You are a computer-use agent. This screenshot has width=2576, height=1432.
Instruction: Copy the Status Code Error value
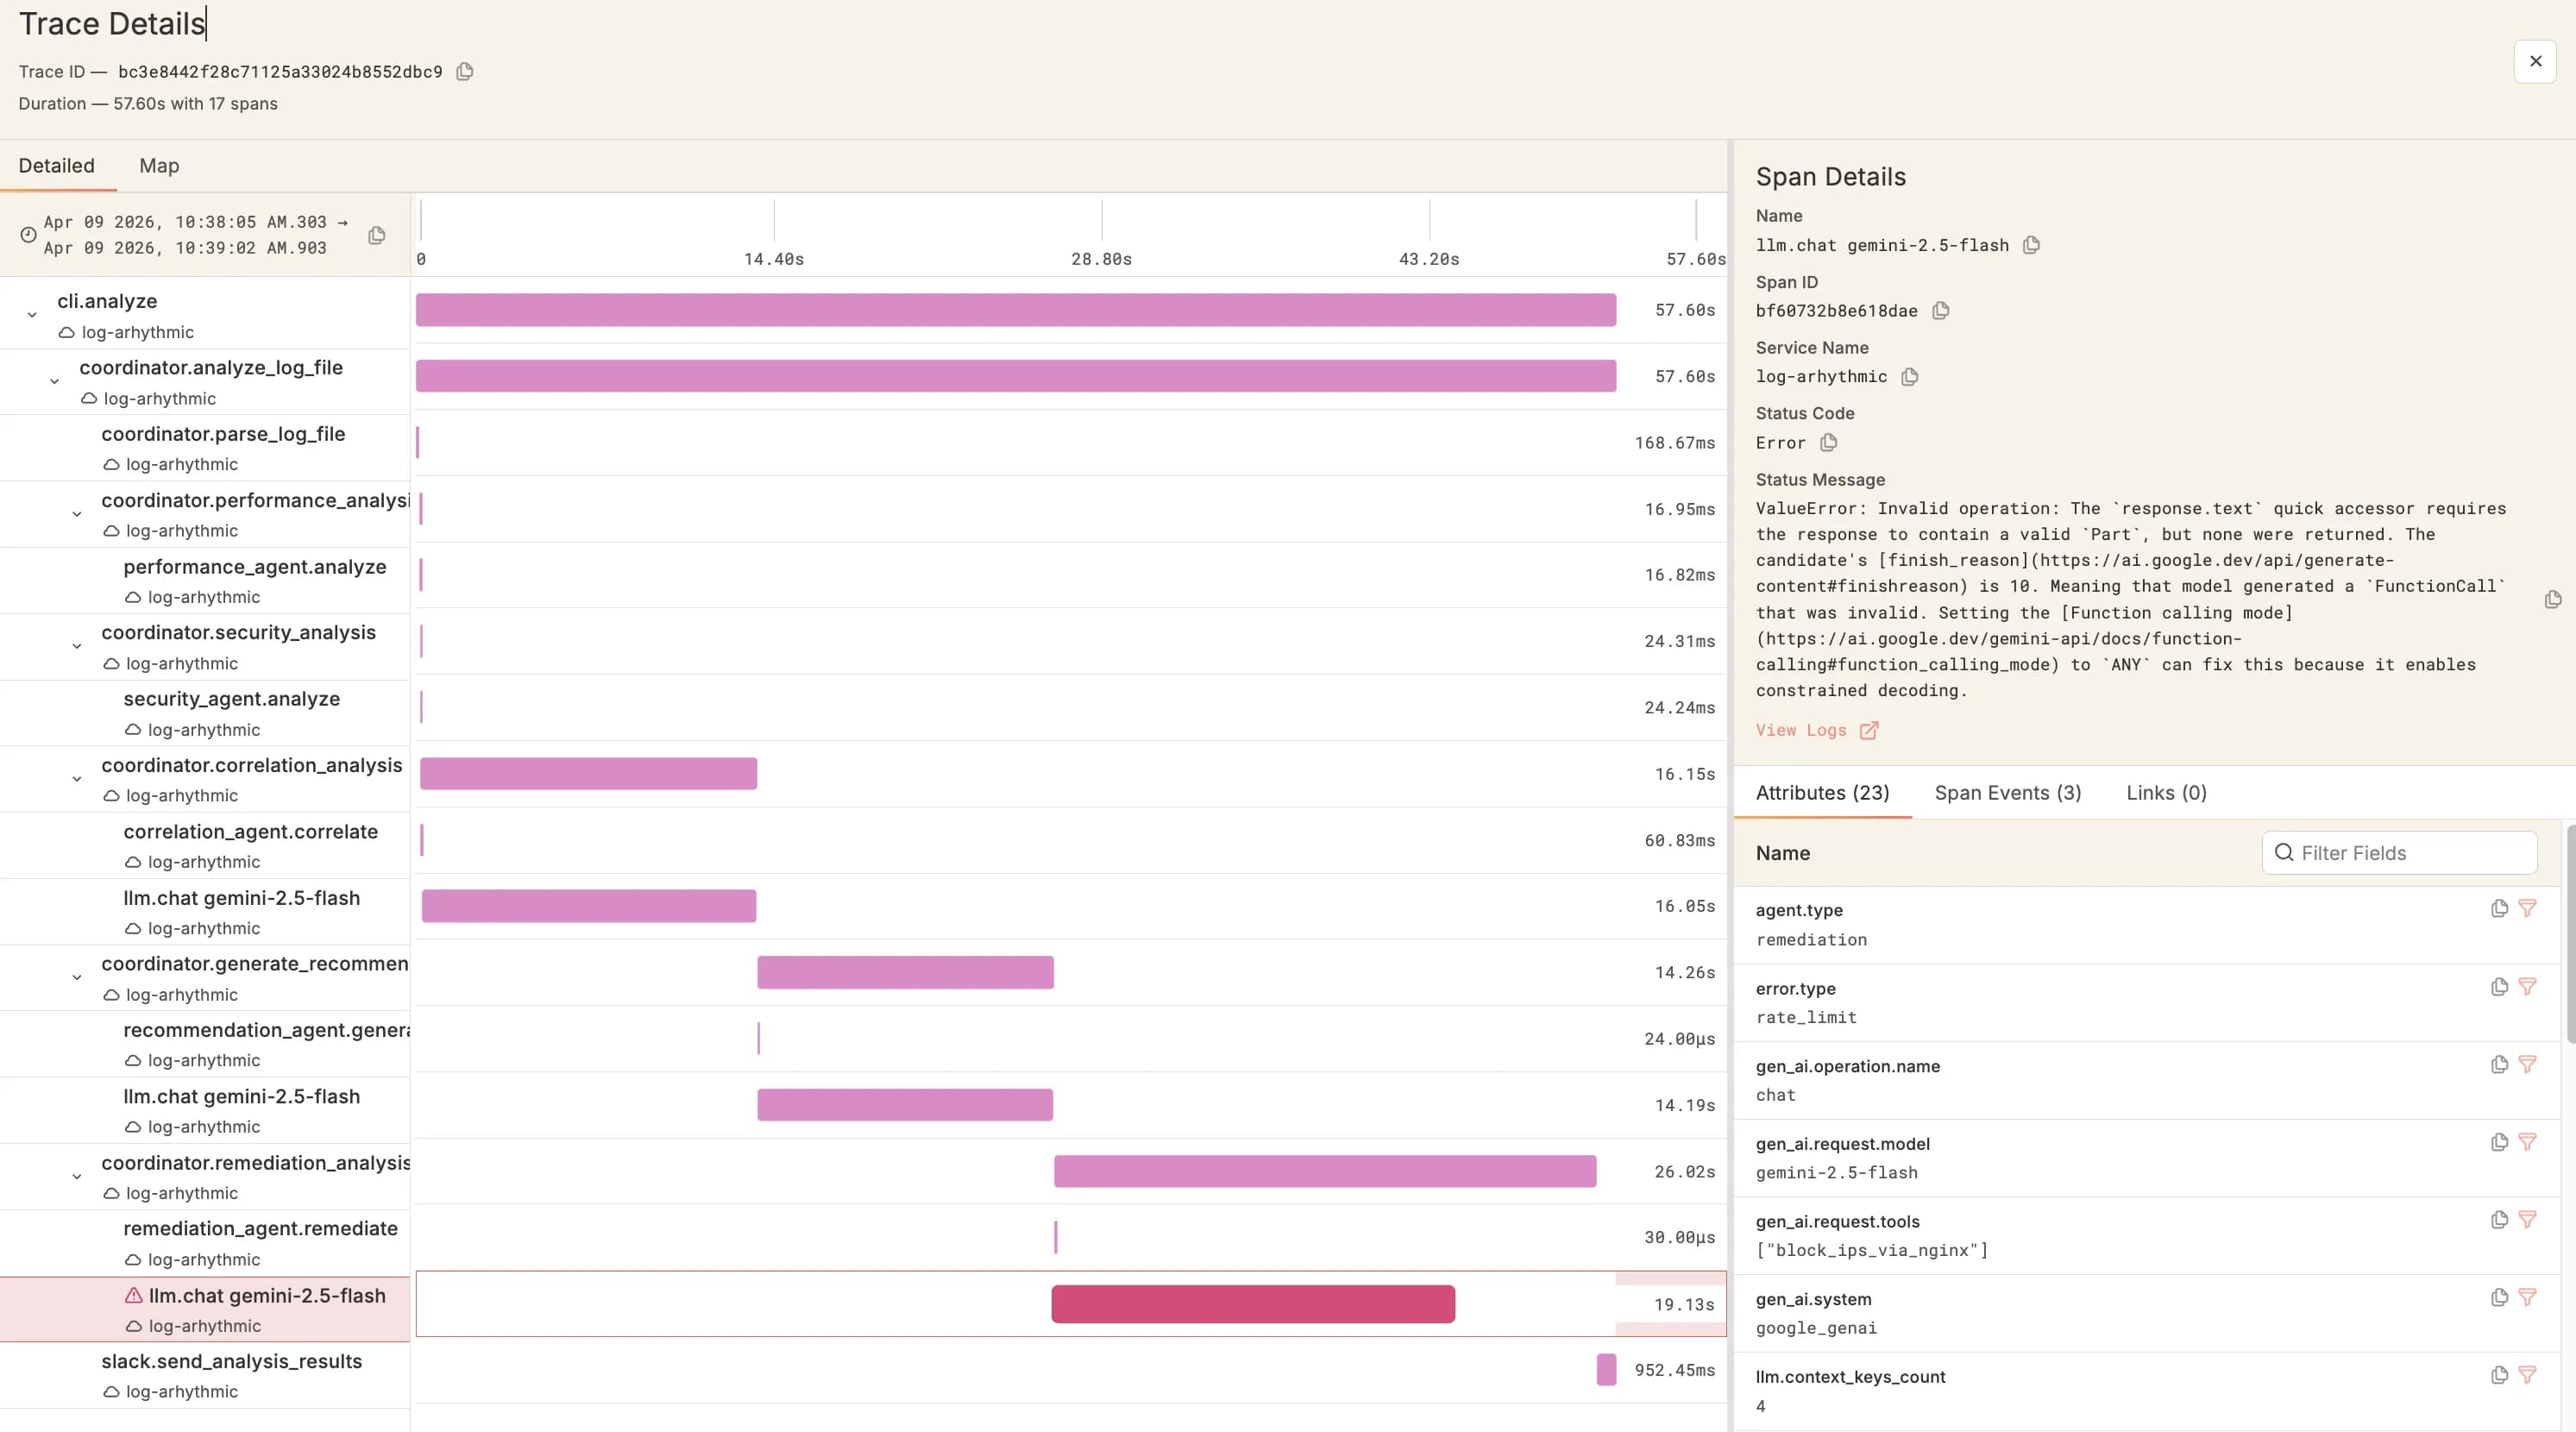(x=1828, y=443)
